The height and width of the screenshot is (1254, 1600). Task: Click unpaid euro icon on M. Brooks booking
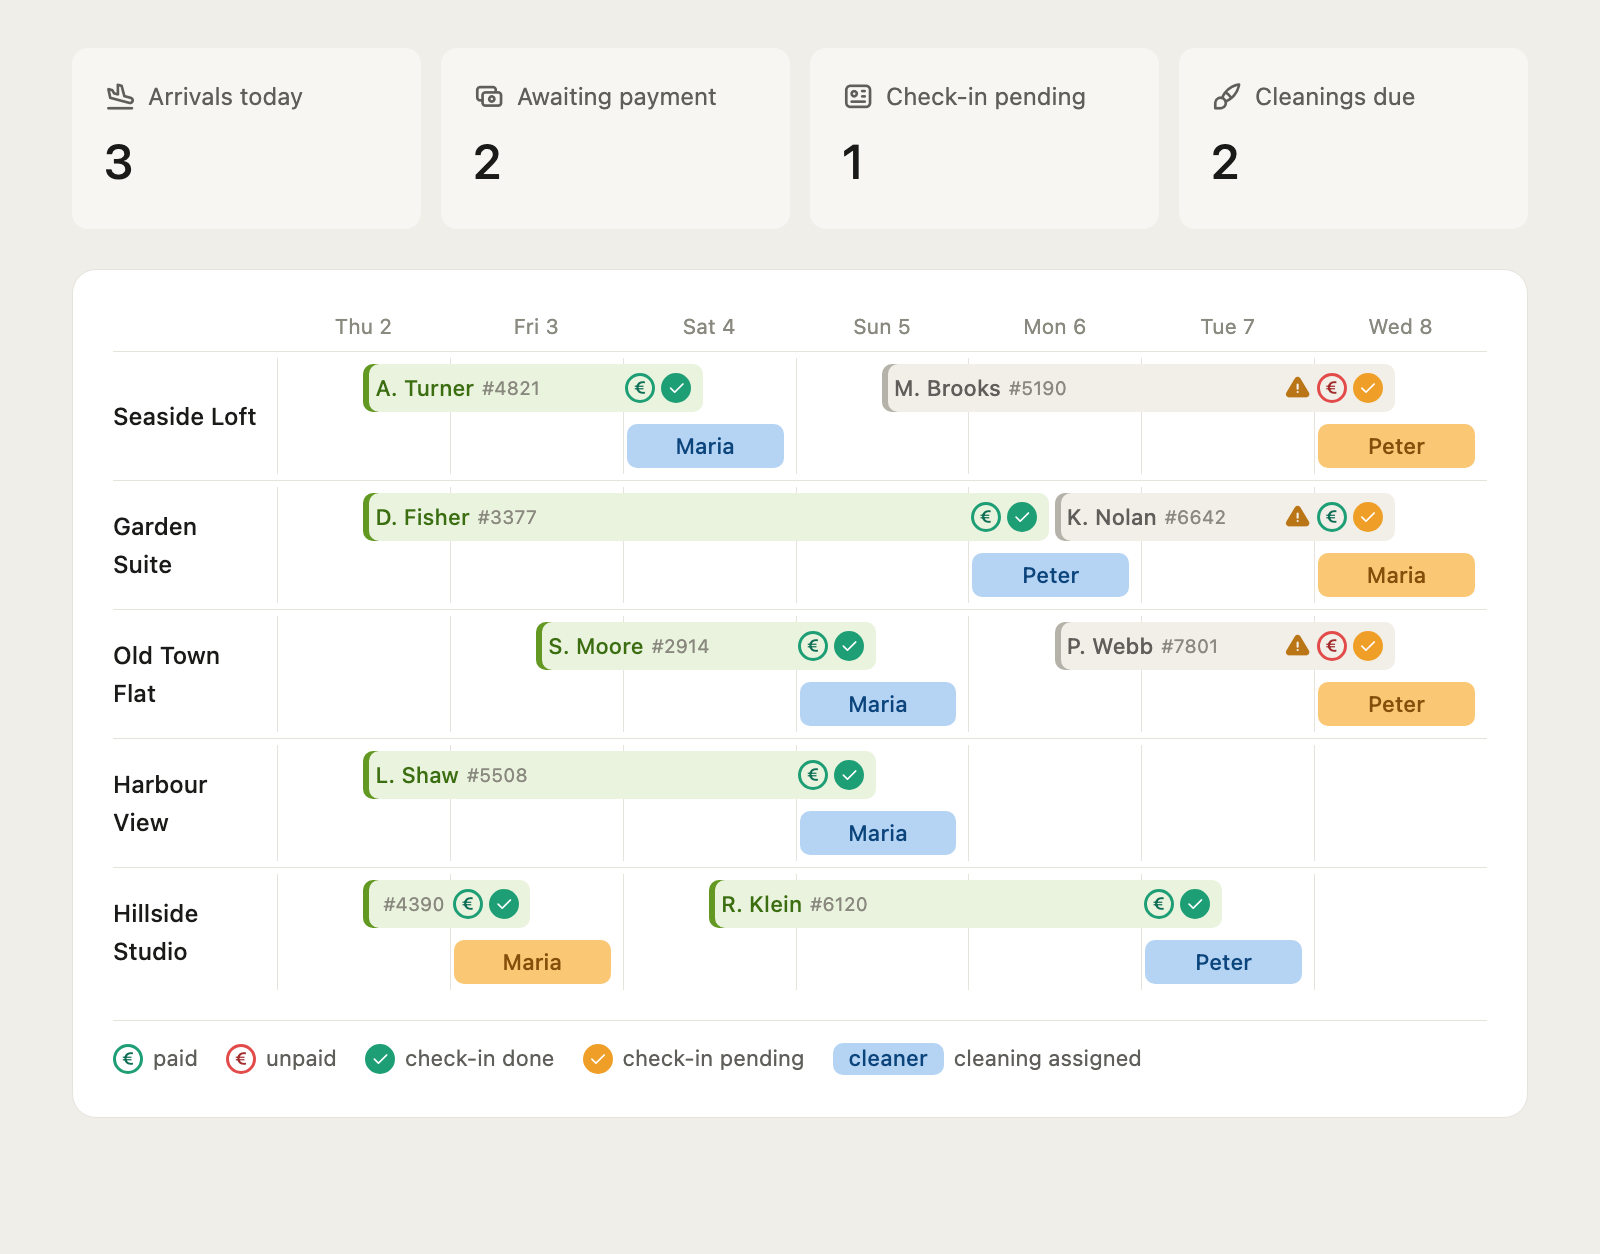(x=1332, y=387)
